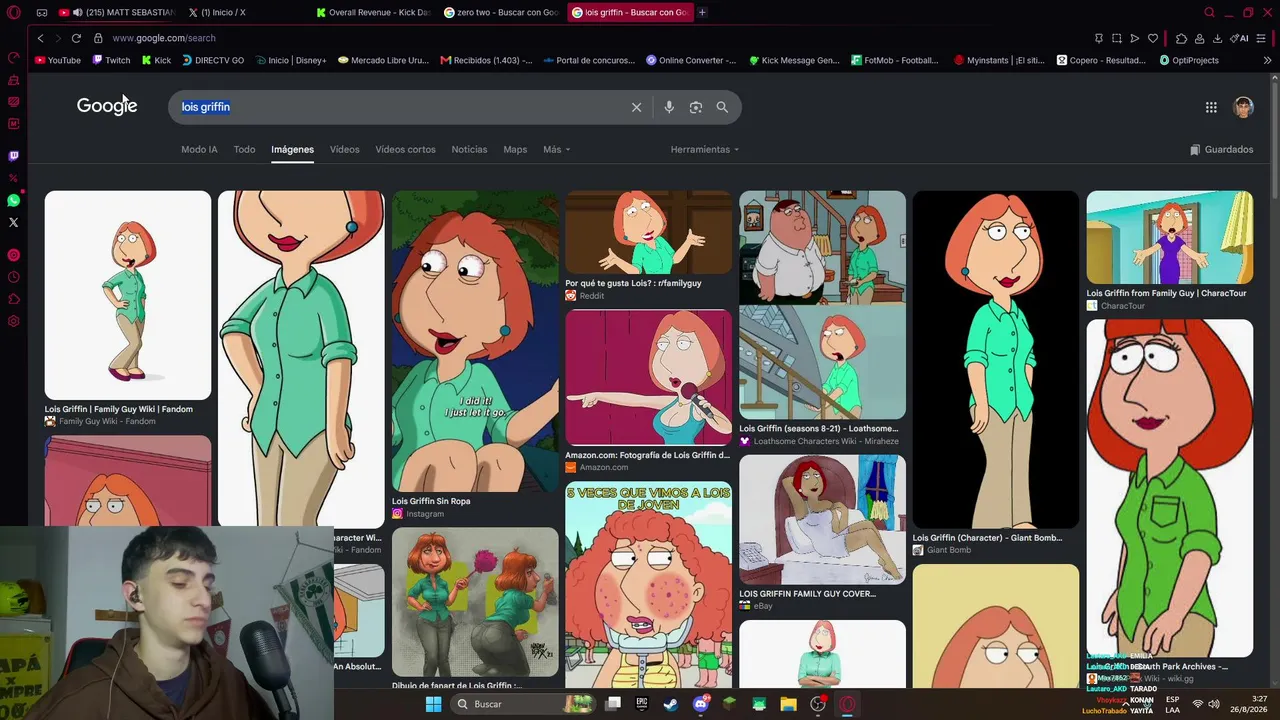The height and width of the screenshot is (720, 1280).
Task: Open GX Control speedometer in sidebar
Action: pos(13,57)
